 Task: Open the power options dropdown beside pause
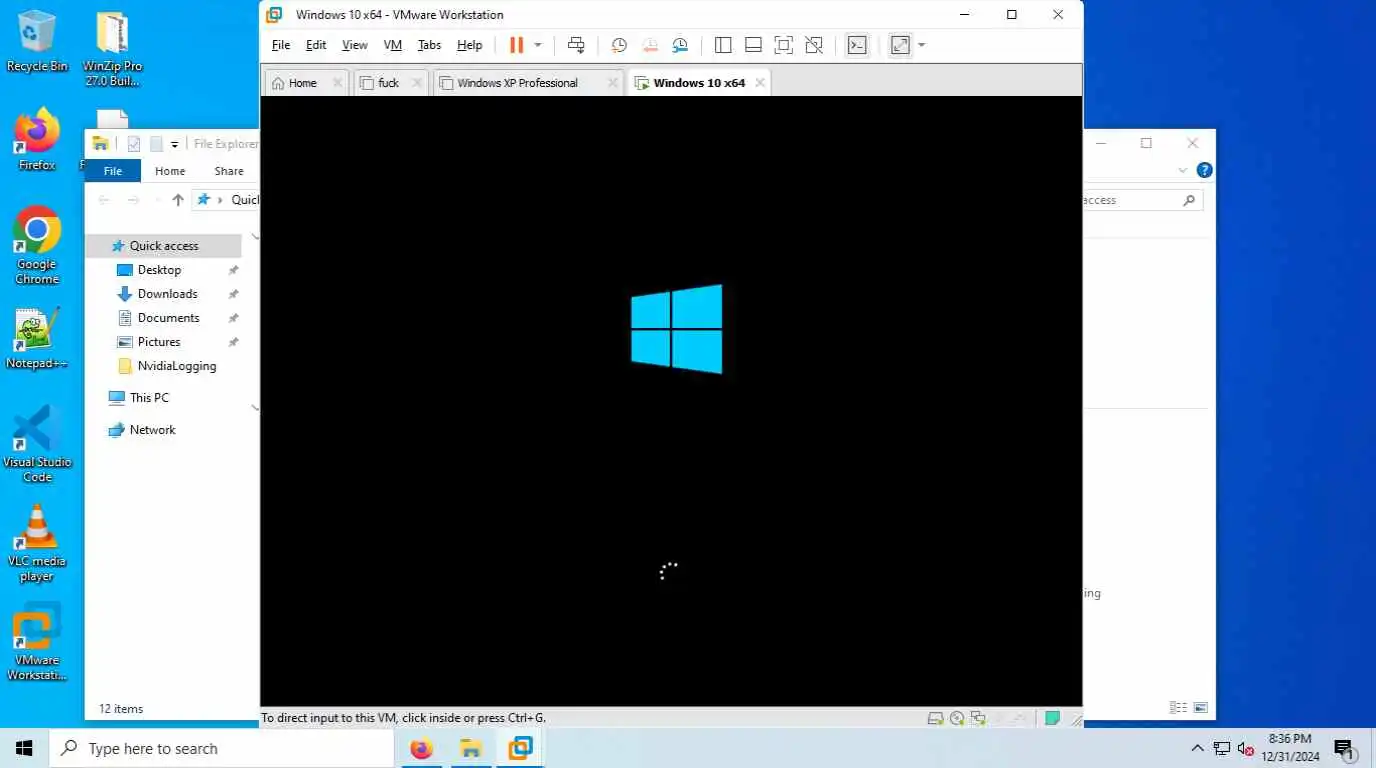point(538,45)
